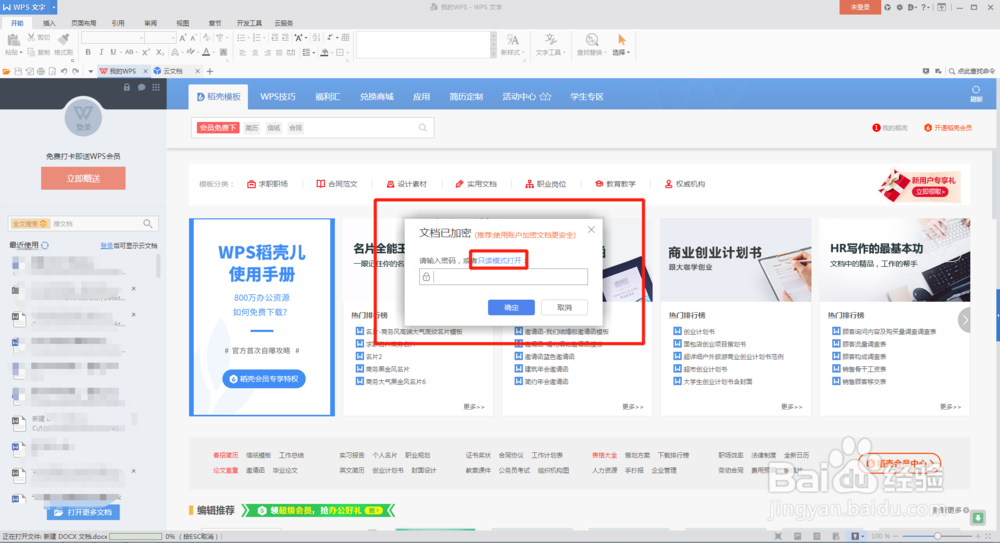Screen dimensions: 1000x543
Task: Click the green download icon at bottom right
Action: click(978, 517)
